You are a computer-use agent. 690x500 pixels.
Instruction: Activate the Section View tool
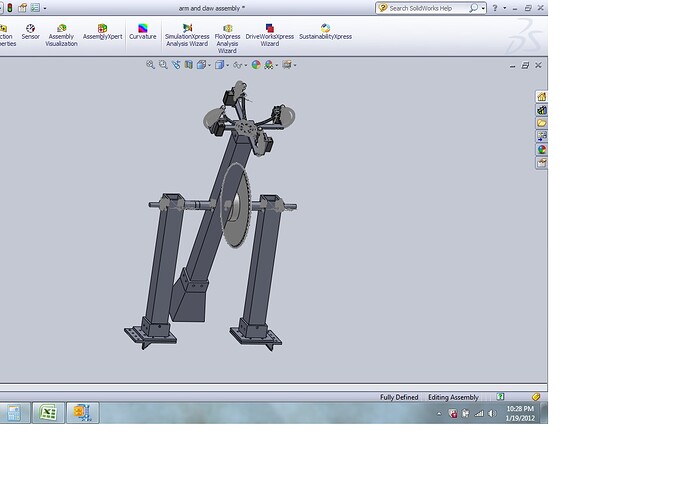coord(188,65)
